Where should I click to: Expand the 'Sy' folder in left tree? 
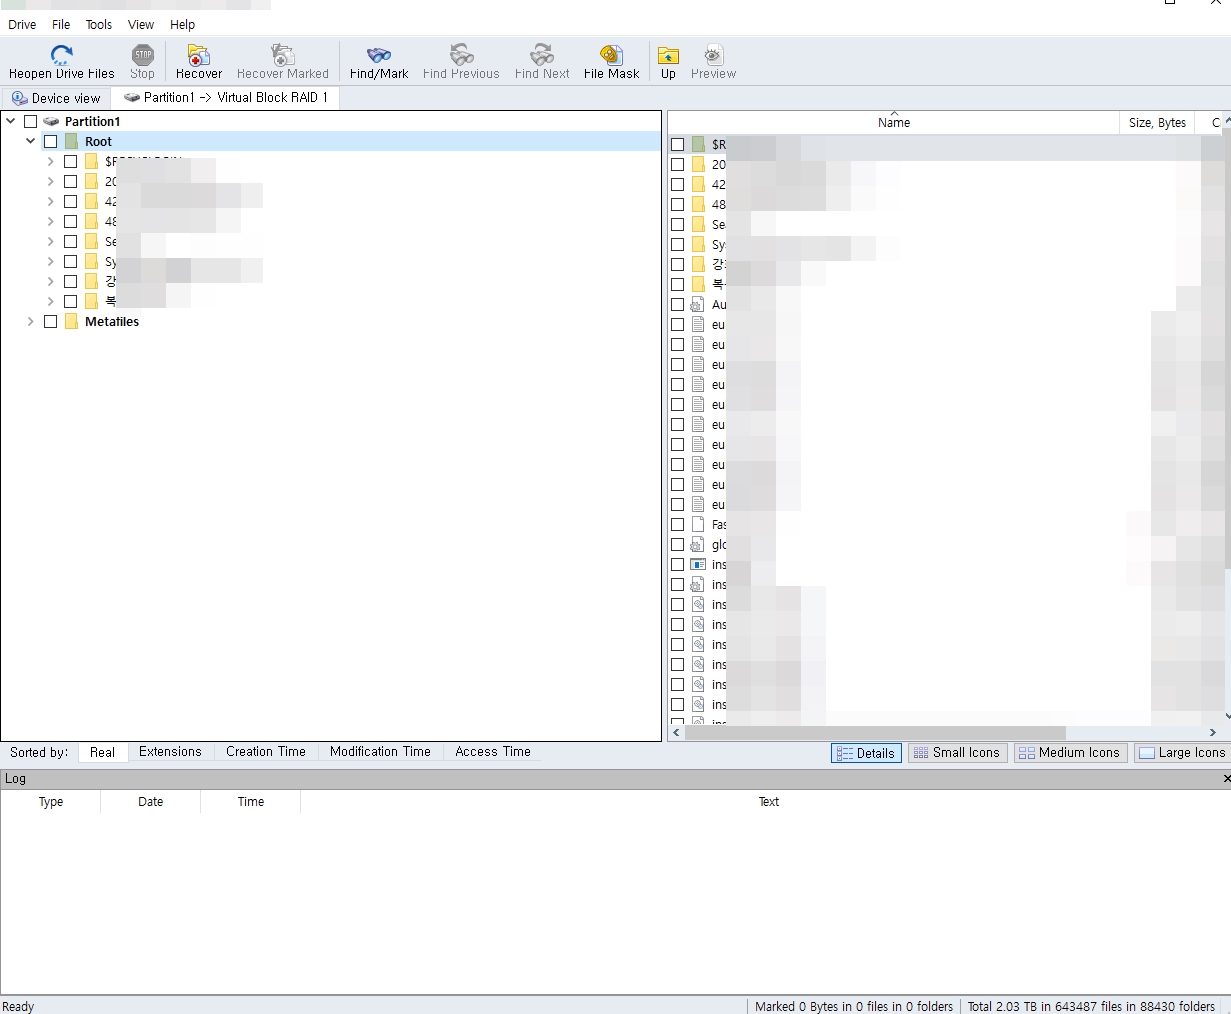[x=50, y=261]
